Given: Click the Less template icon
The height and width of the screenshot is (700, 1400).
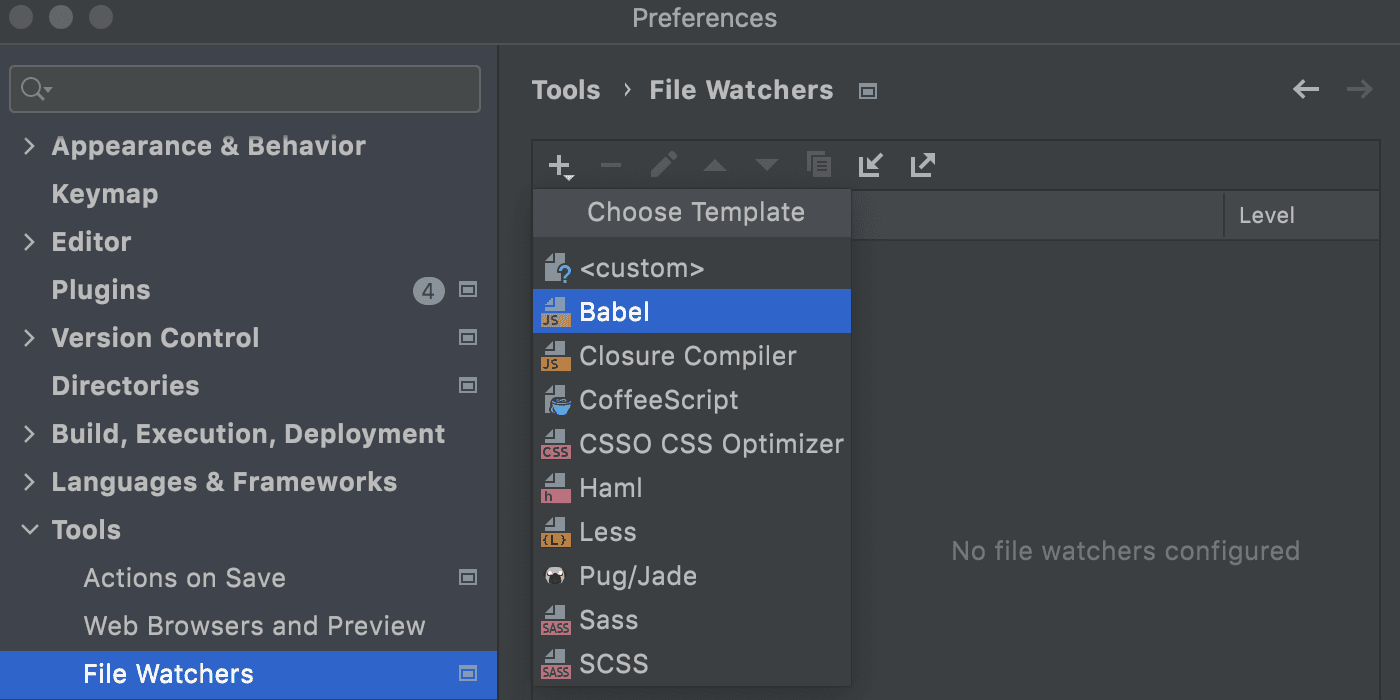Looking at the screenshot, I should coord(555,532).
